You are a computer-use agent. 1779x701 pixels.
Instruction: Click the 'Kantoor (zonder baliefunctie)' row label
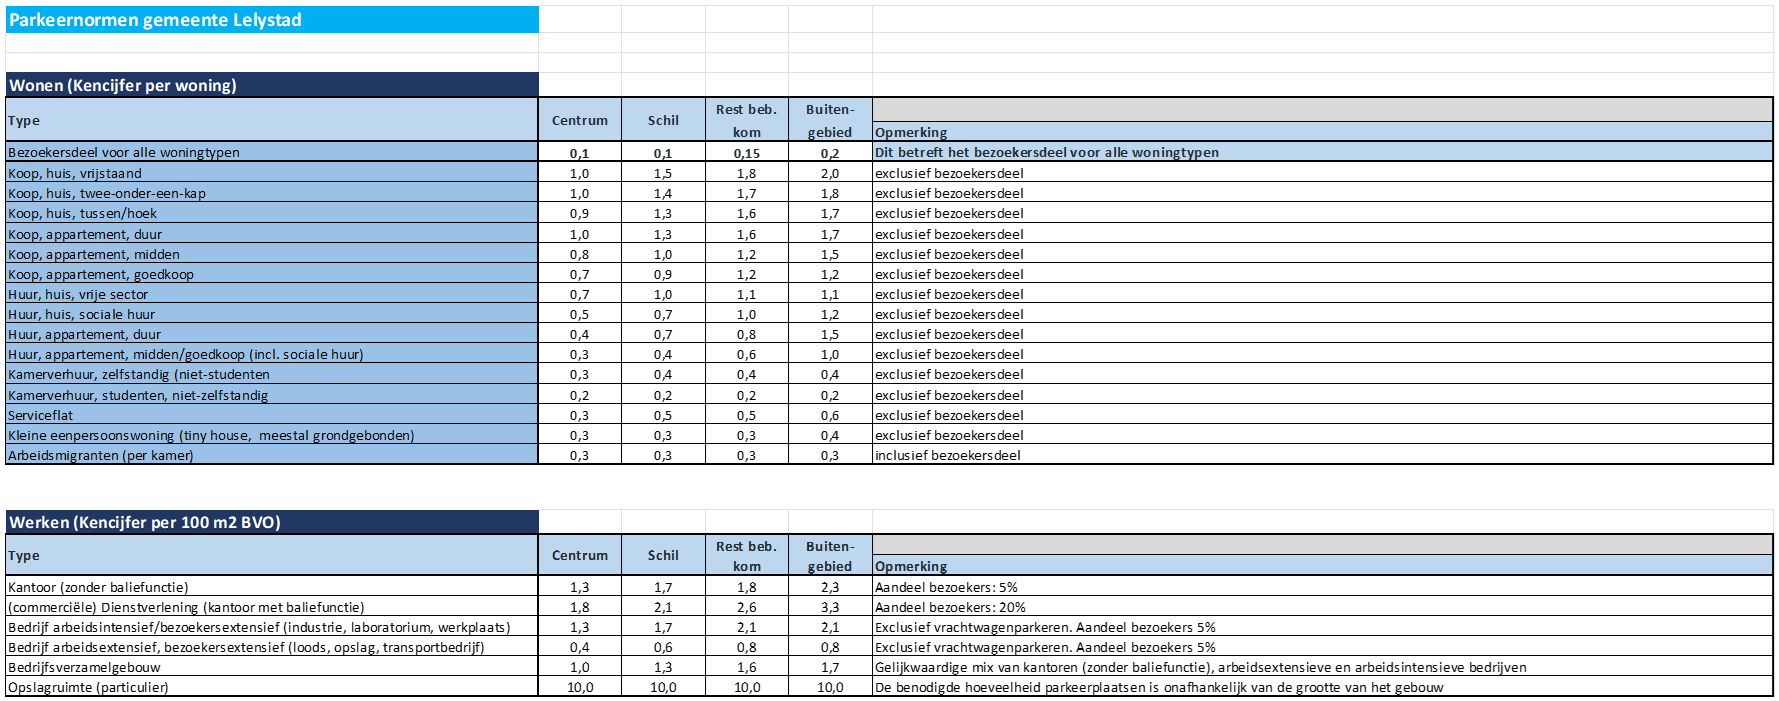(x=272, y=587)
